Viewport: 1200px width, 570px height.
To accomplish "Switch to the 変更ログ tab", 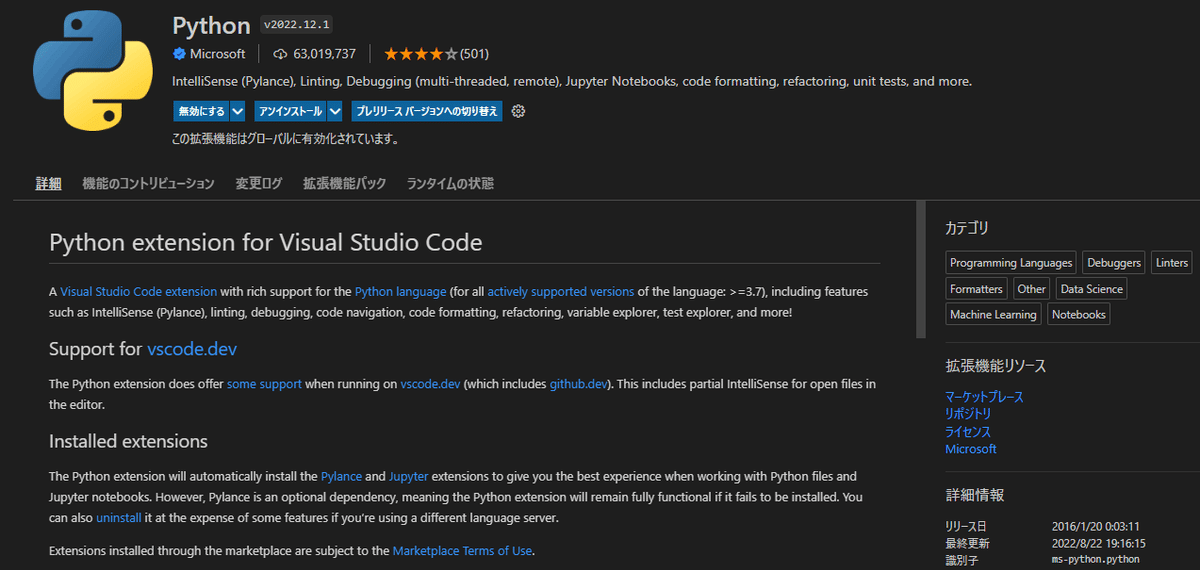I will 259,184.
